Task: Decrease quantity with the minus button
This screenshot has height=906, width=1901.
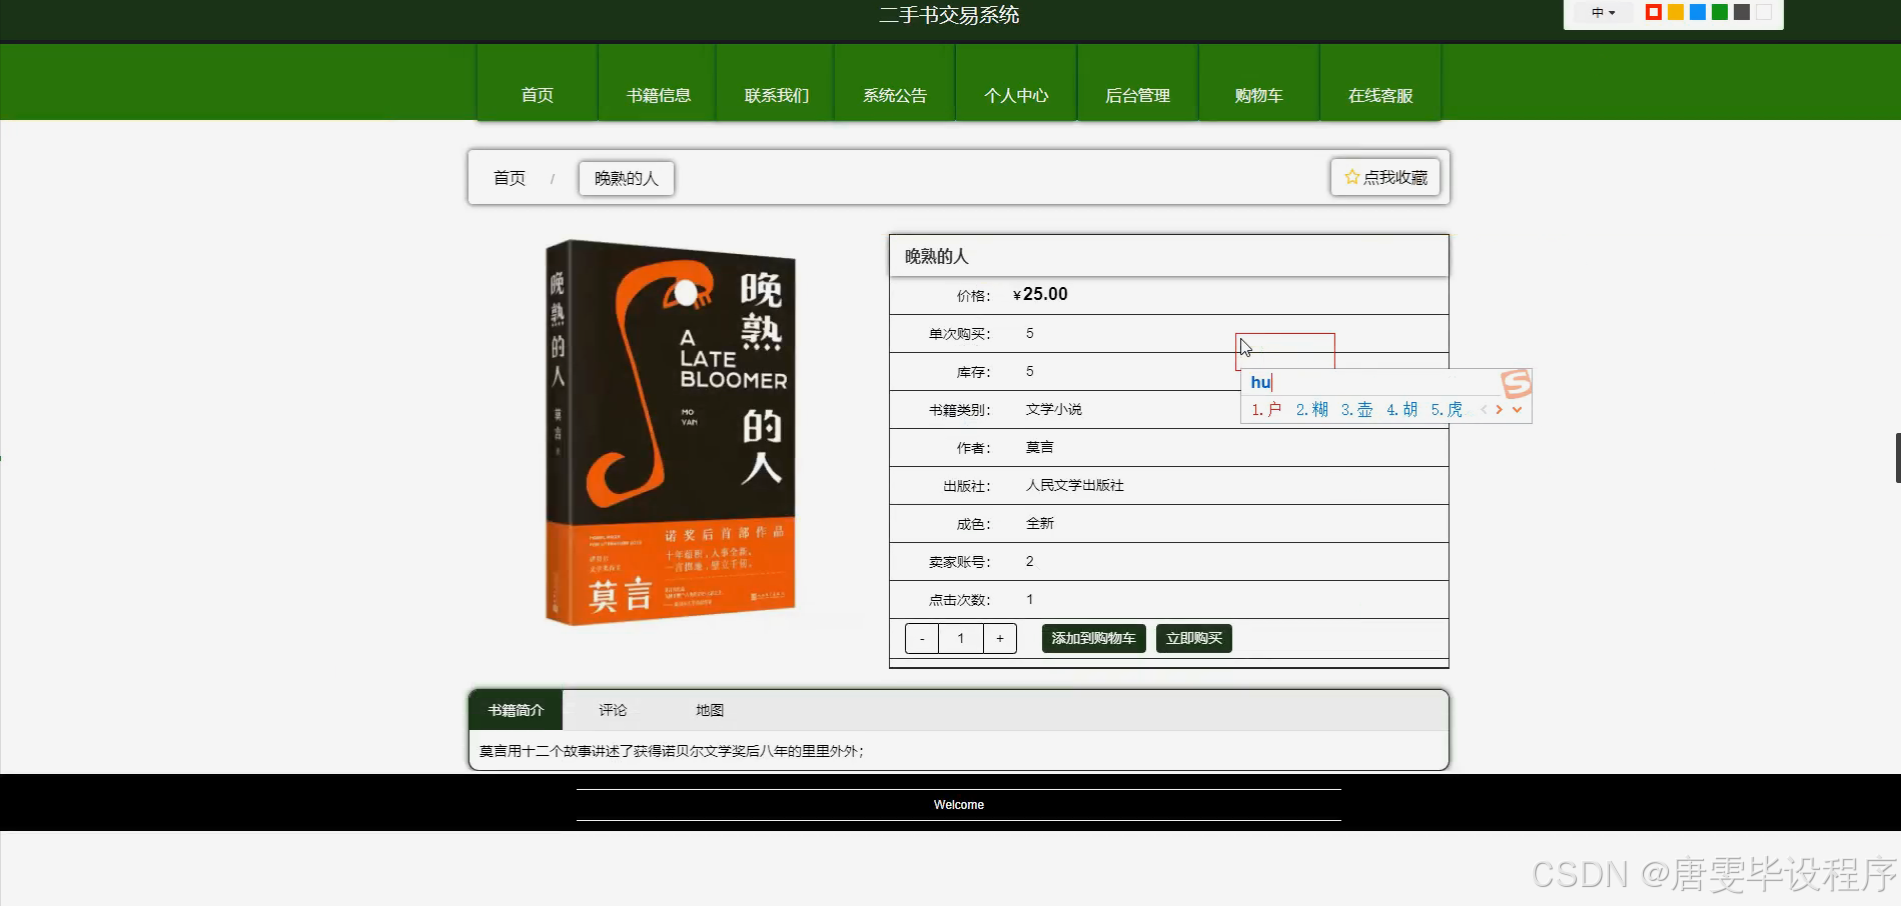Action: [x=922, y=638]
